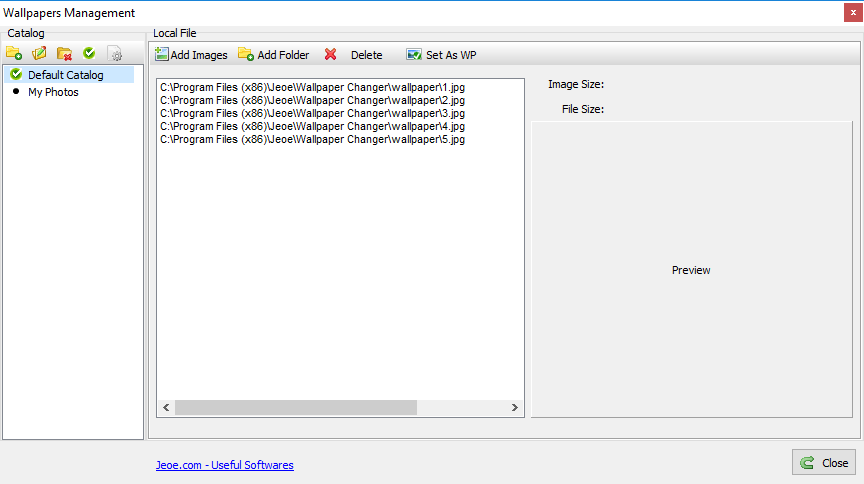Click the green checkmark set-default catalog icon
Screen dimensions: 864x484
[x=89, y=53]
